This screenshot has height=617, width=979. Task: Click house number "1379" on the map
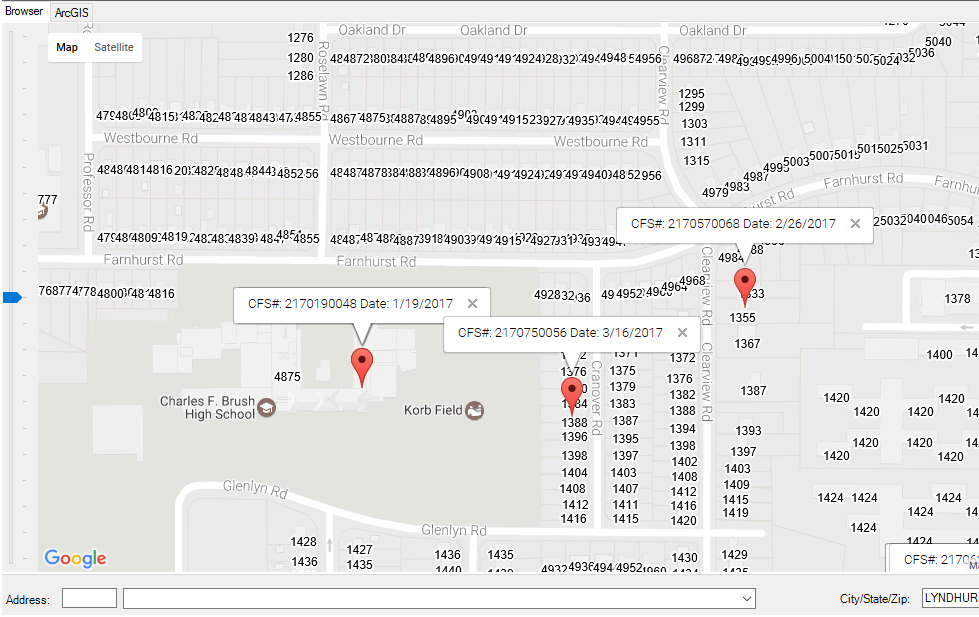point(622,387)
